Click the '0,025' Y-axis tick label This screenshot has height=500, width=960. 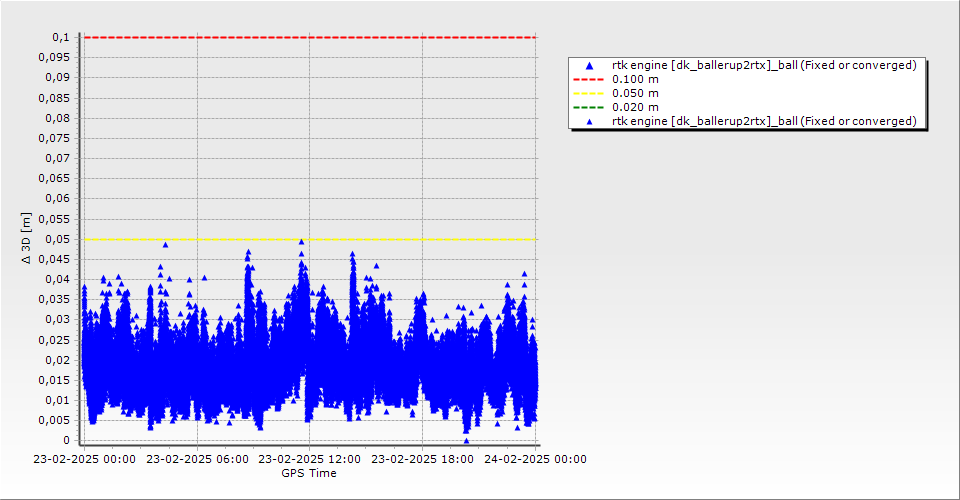click(54, 340)
